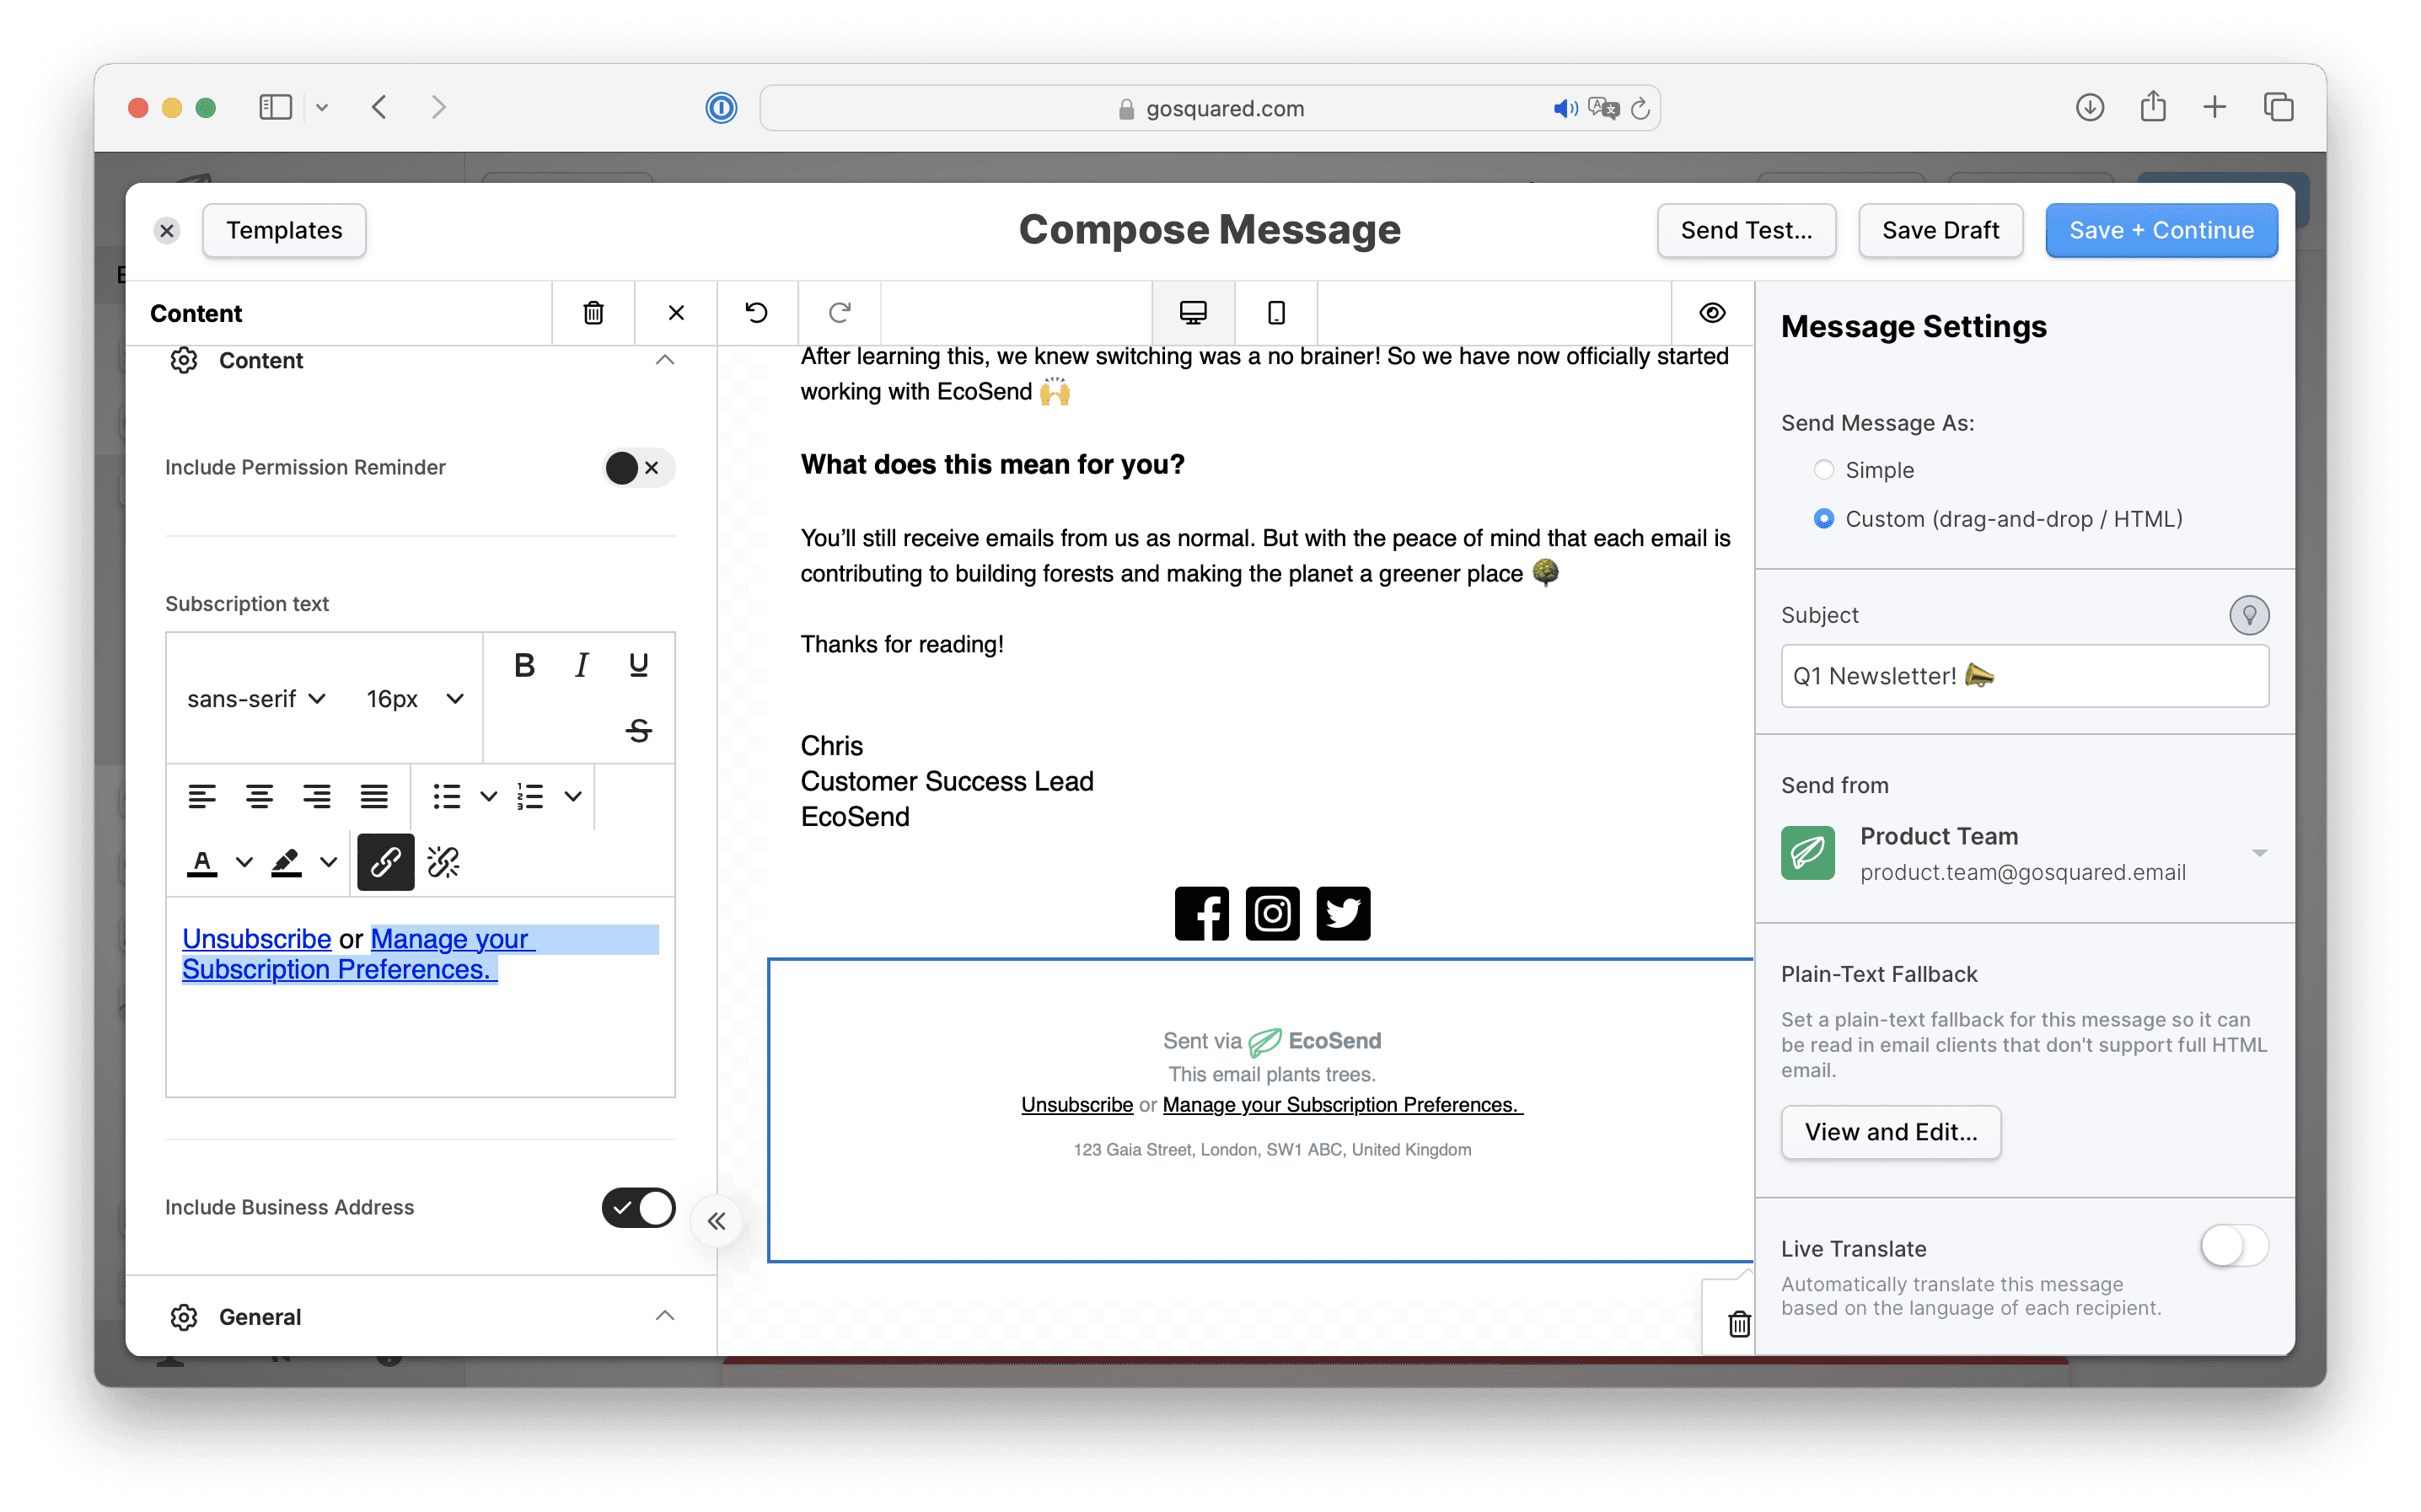Image resolution: width=2421 pixels, height=1512 pixels.
Task: Click Manage your Subscription Preferences in footer
Action: (x=1342, y=1105)
